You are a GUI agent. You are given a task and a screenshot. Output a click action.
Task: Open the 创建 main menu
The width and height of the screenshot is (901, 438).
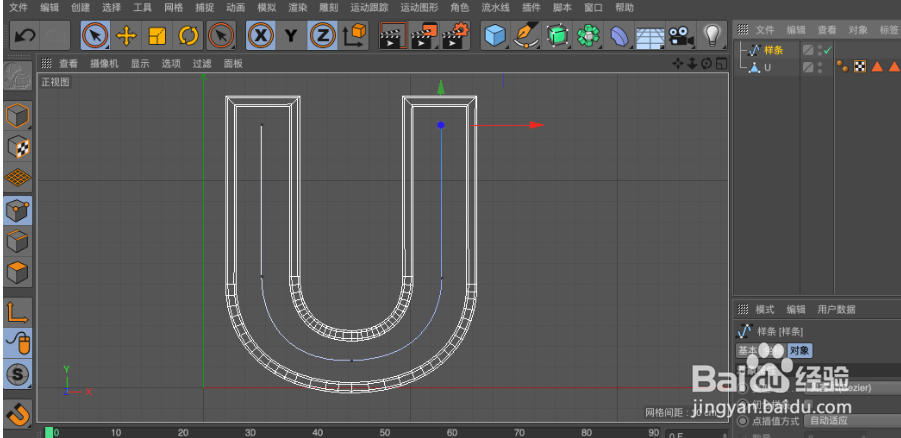[x=80, y=8]
